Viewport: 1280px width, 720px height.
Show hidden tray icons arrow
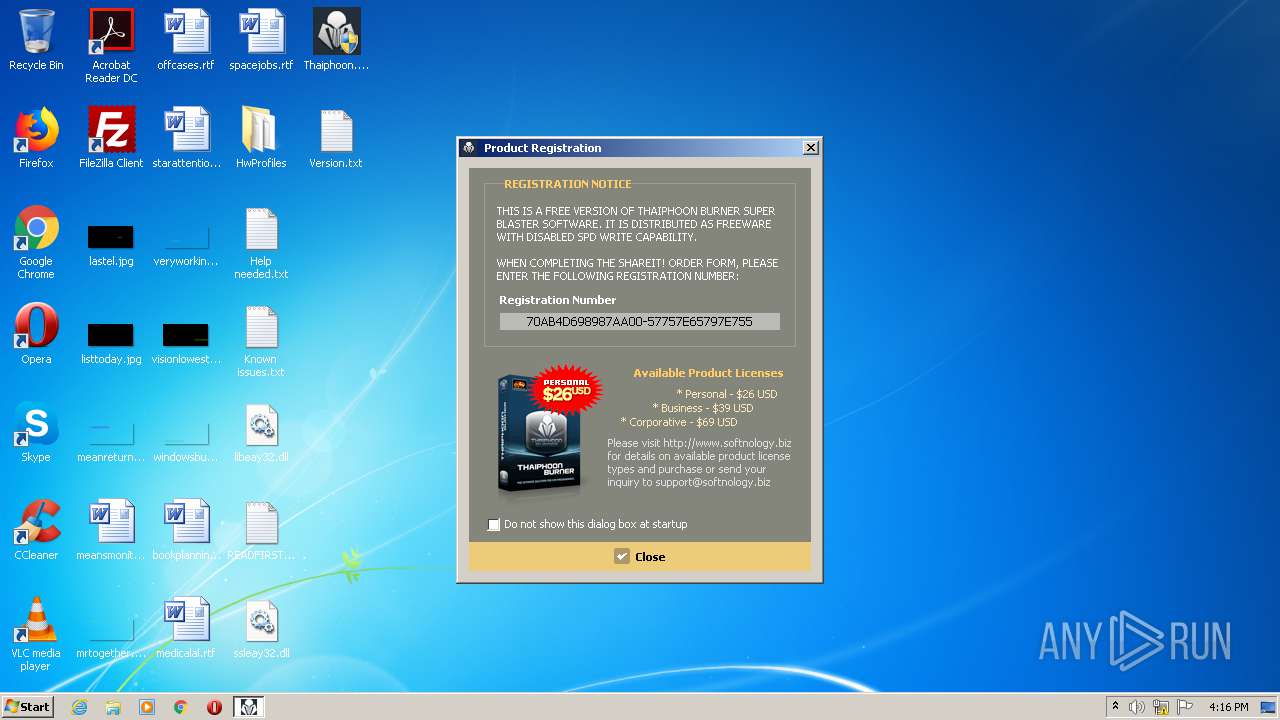[1115, 707]
